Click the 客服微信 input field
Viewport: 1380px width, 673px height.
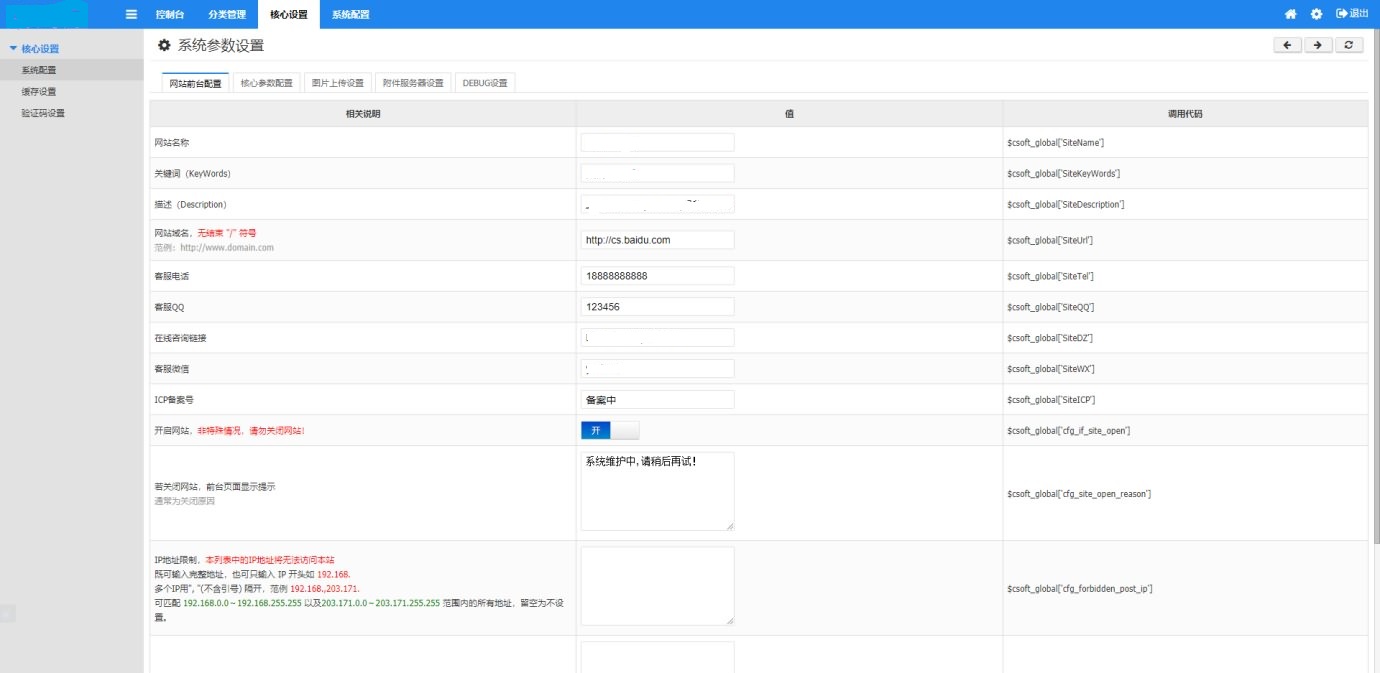pos(657,369)
